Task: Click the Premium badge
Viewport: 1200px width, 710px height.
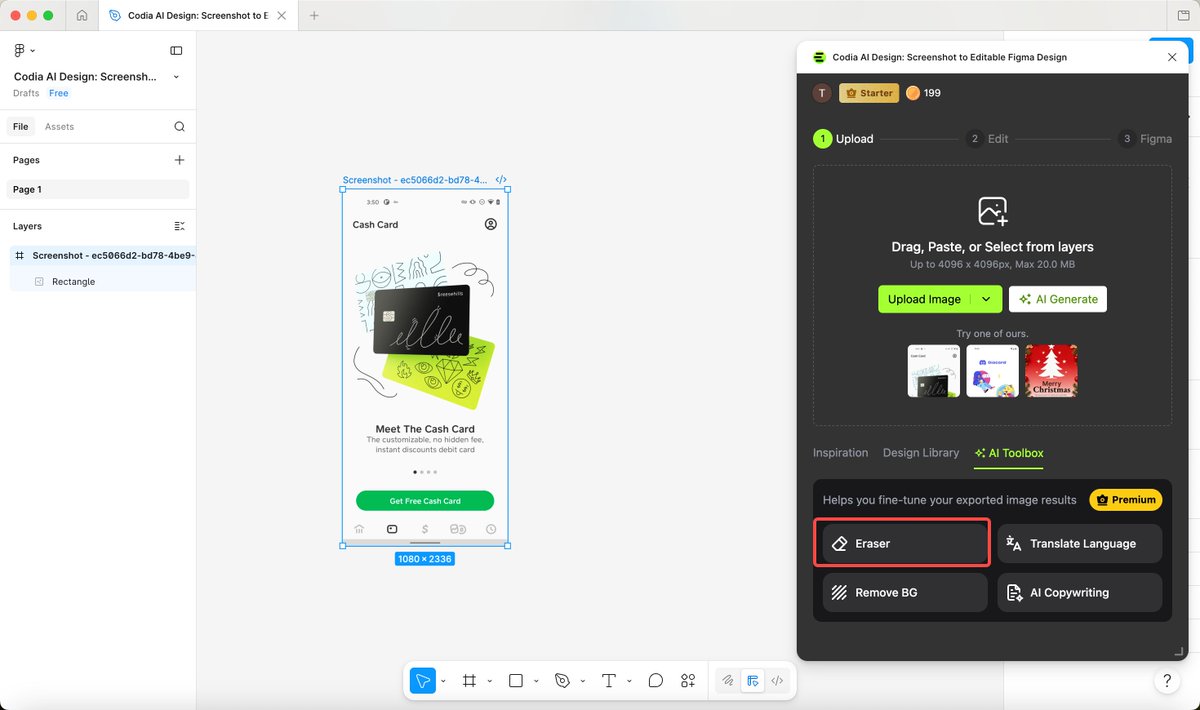Action: click(x=1125, y=500)
